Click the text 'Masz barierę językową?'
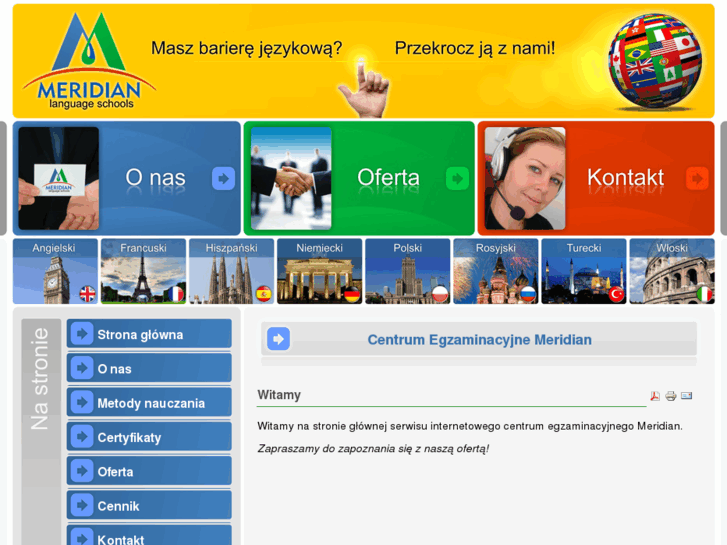727x545 pixels. tap(246, 48)
